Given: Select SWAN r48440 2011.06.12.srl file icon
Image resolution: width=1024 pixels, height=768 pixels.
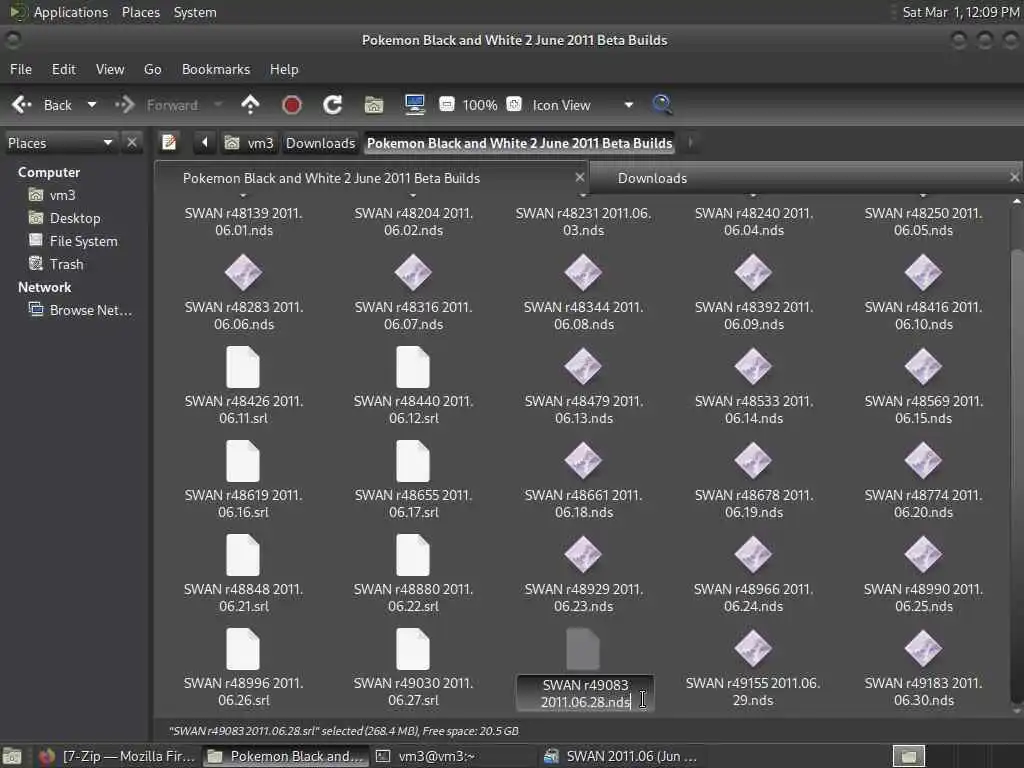Looking at the screenshot, I should pos(413,367).
